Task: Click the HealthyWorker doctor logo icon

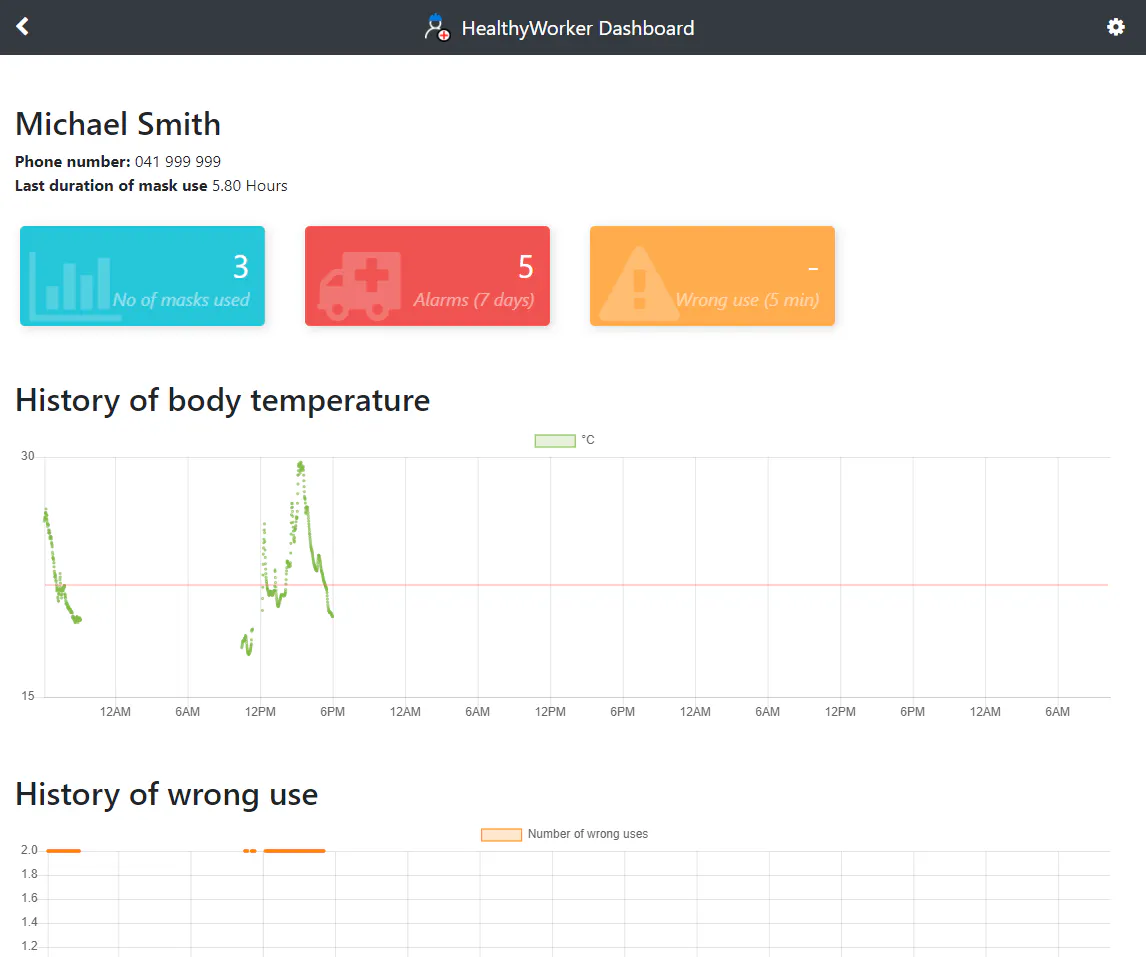Action: point(437,27)
